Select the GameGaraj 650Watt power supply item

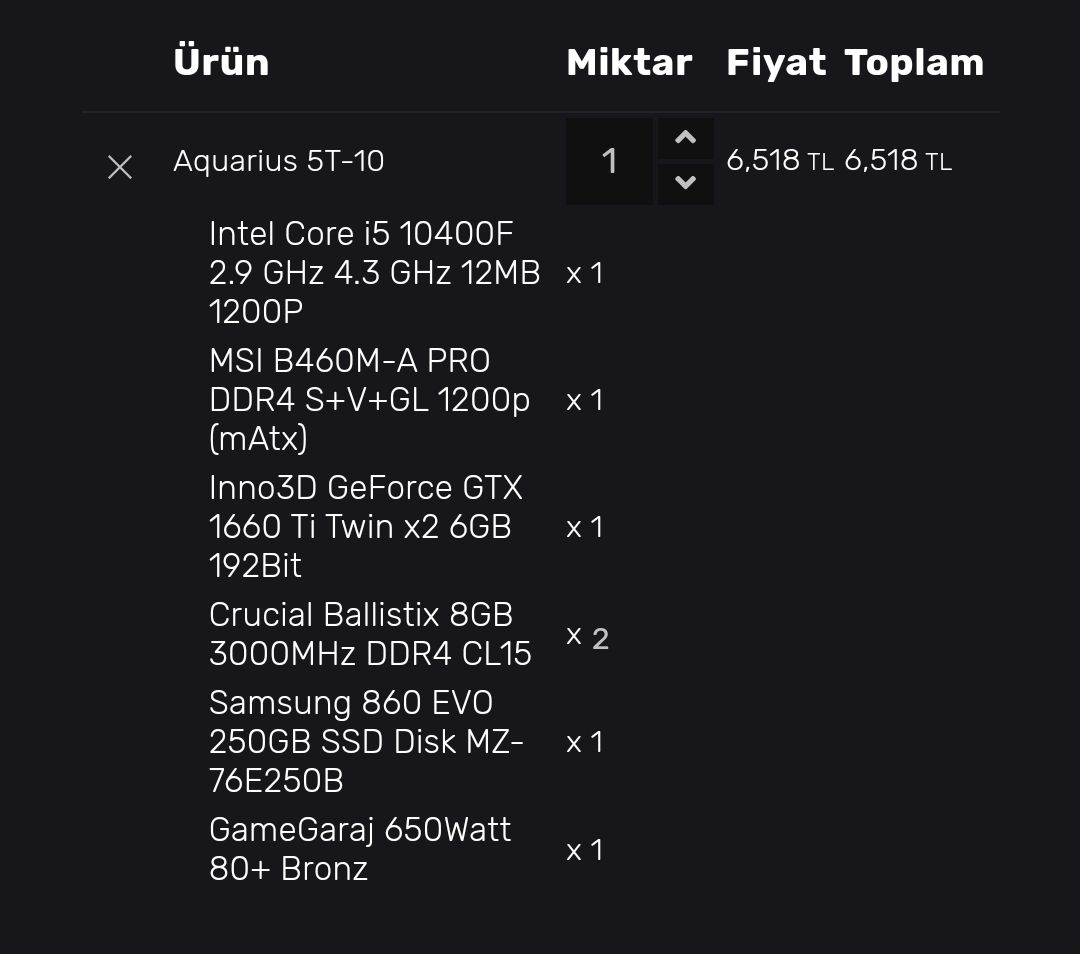(360, 849)
